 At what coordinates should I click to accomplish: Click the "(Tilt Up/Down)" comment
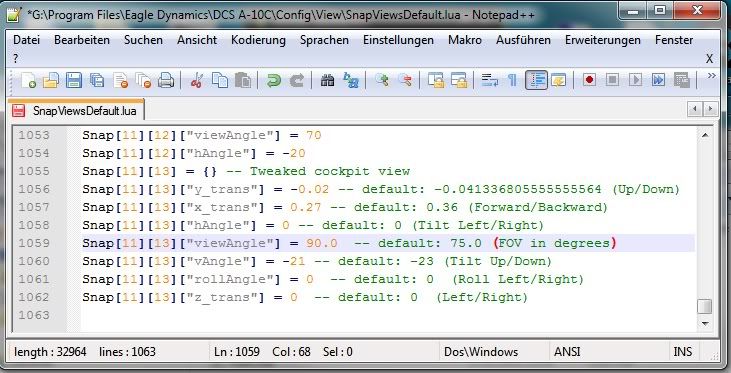[x=497, y=261]
